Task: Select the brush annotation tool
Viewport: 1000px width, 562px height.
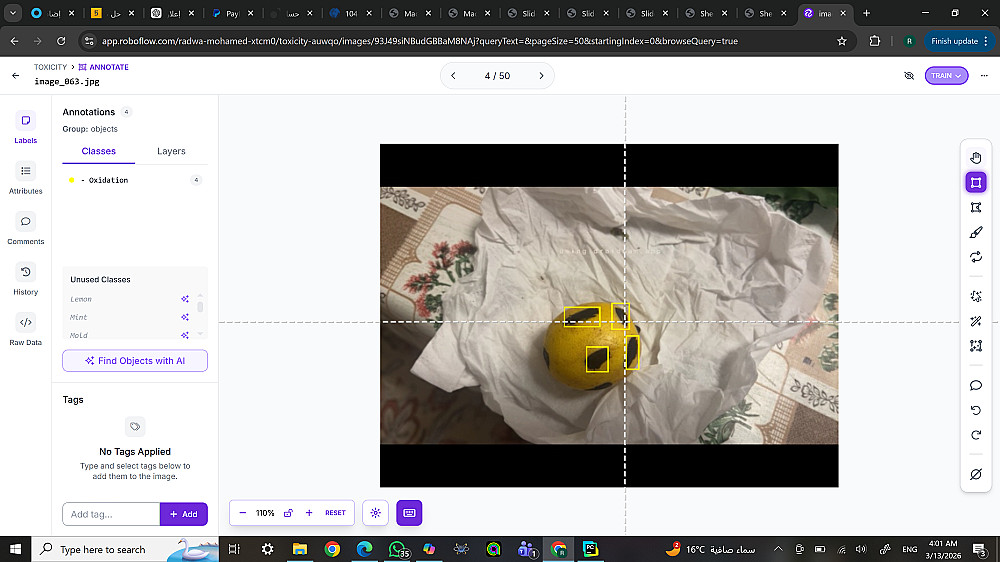Action: [x=976, y=232]
